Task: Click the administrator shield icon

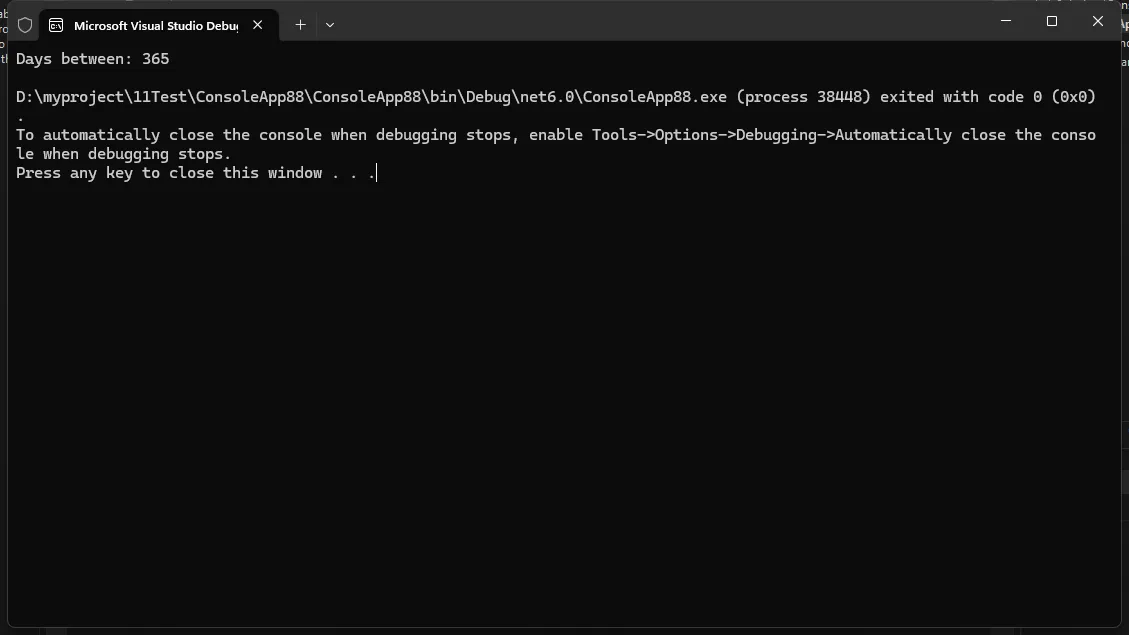Action: point(25,25)
